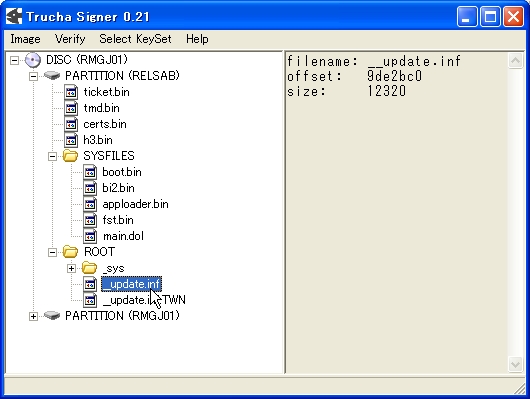Select the highlighted __update.inf entry
Image resolution: width=530 pixels, height=399 pixels.
click(x=131, y=284)
